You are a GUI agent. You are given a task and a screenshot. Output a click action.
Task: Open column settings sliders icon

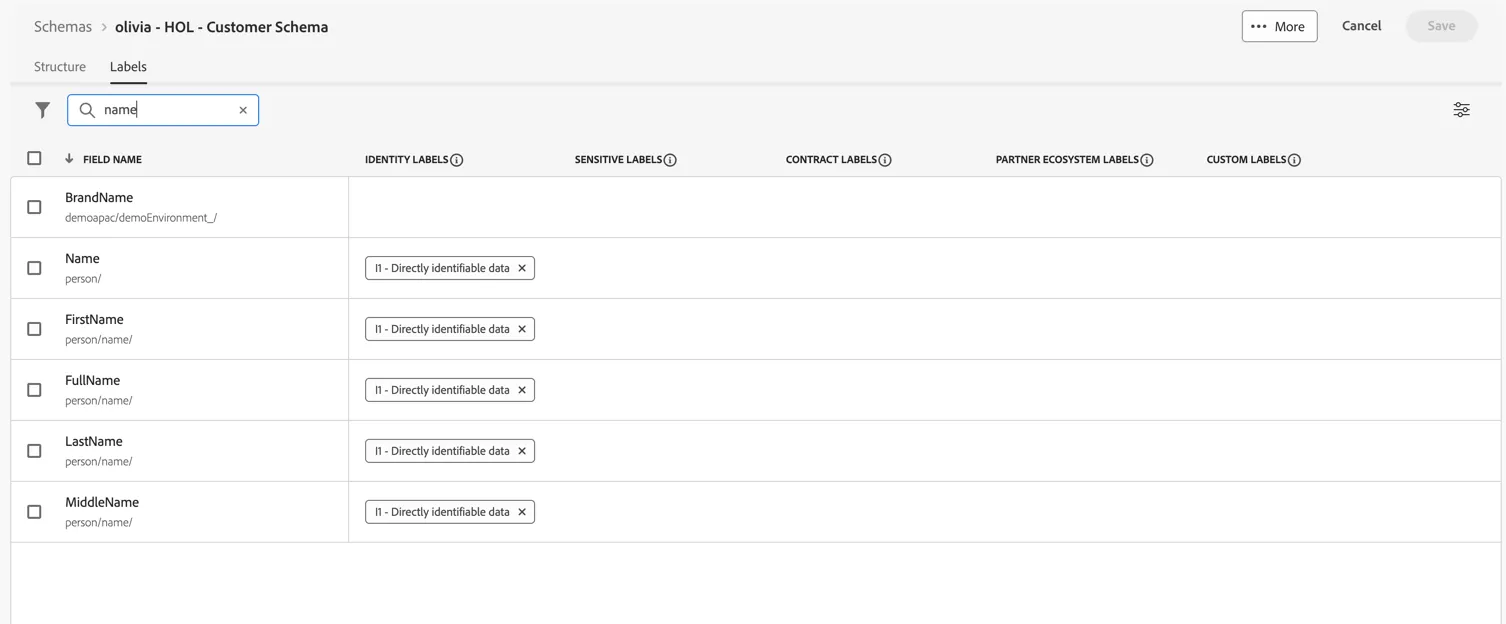1461,110
